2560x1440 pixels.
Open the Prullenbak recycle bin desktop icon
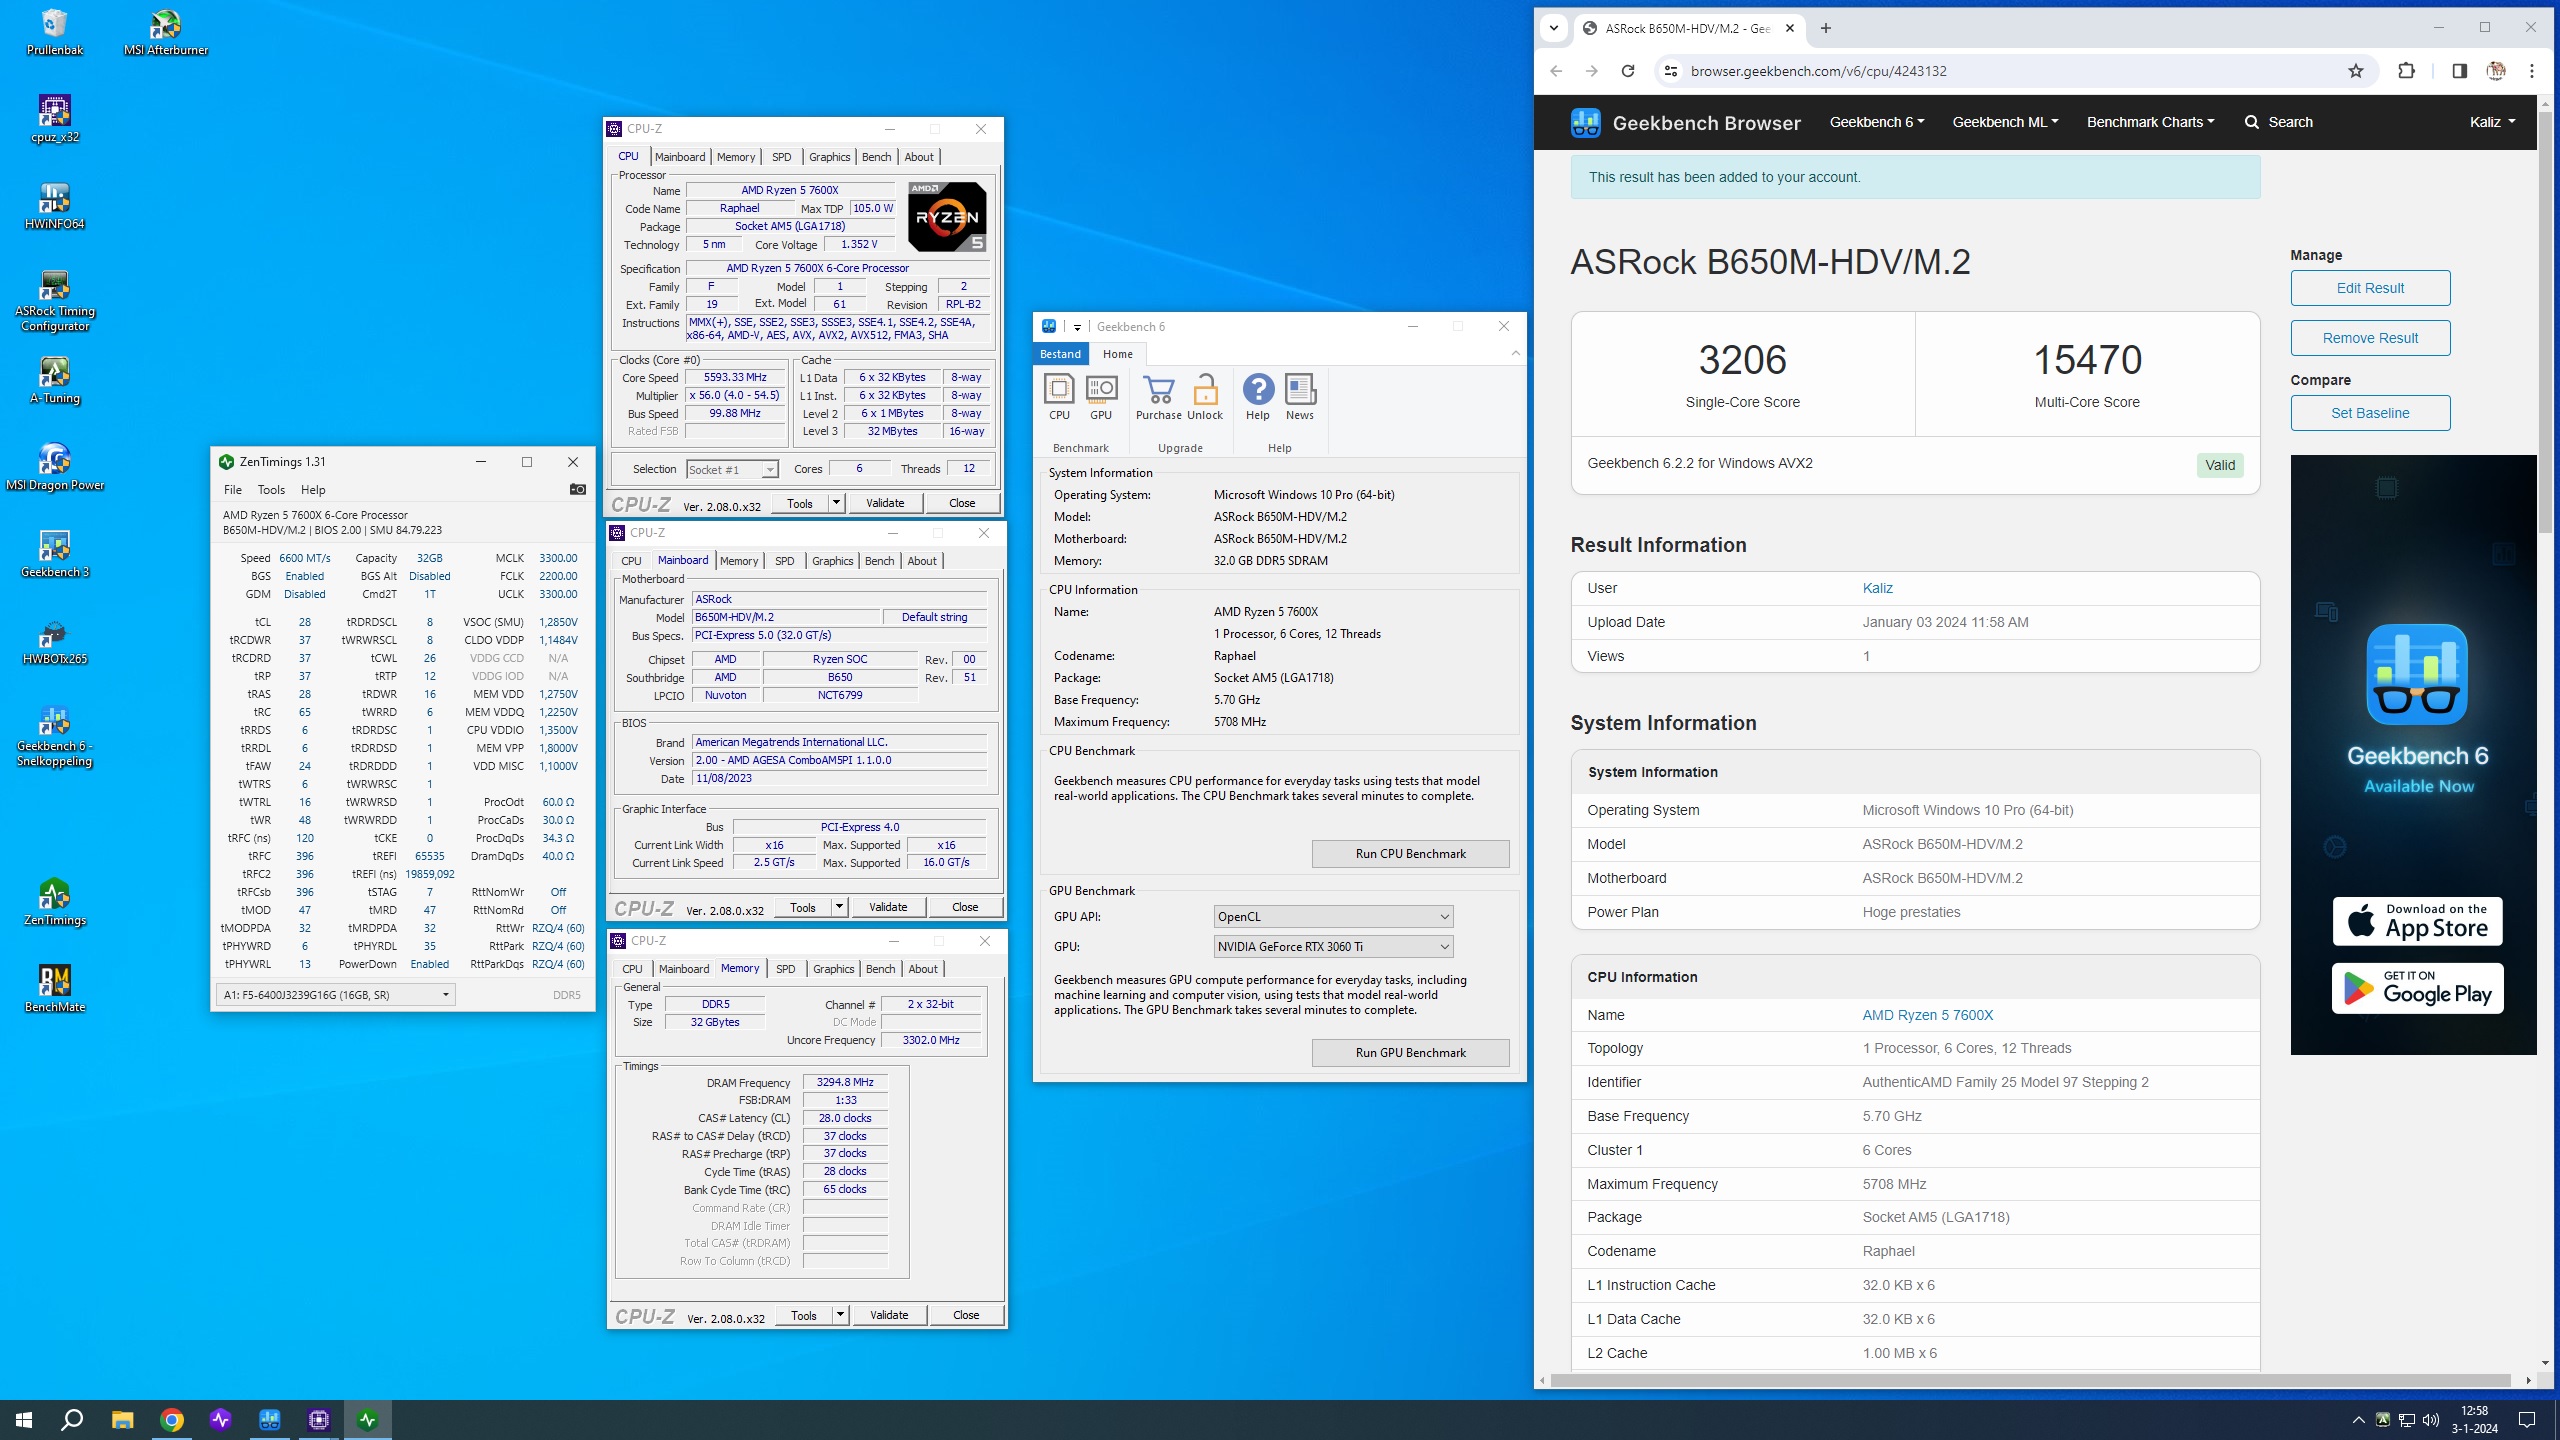pos(54,32)
